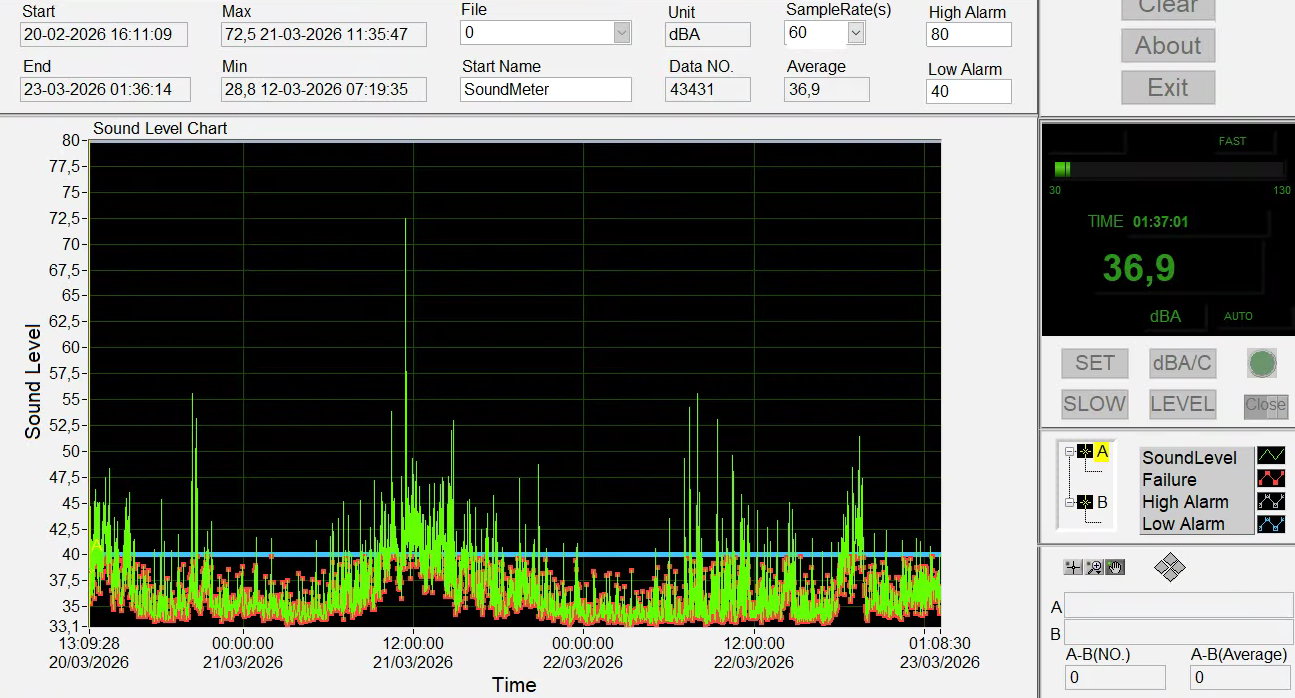
Task: Choose the hand pan tool
Action: [x=1115, y=568]
